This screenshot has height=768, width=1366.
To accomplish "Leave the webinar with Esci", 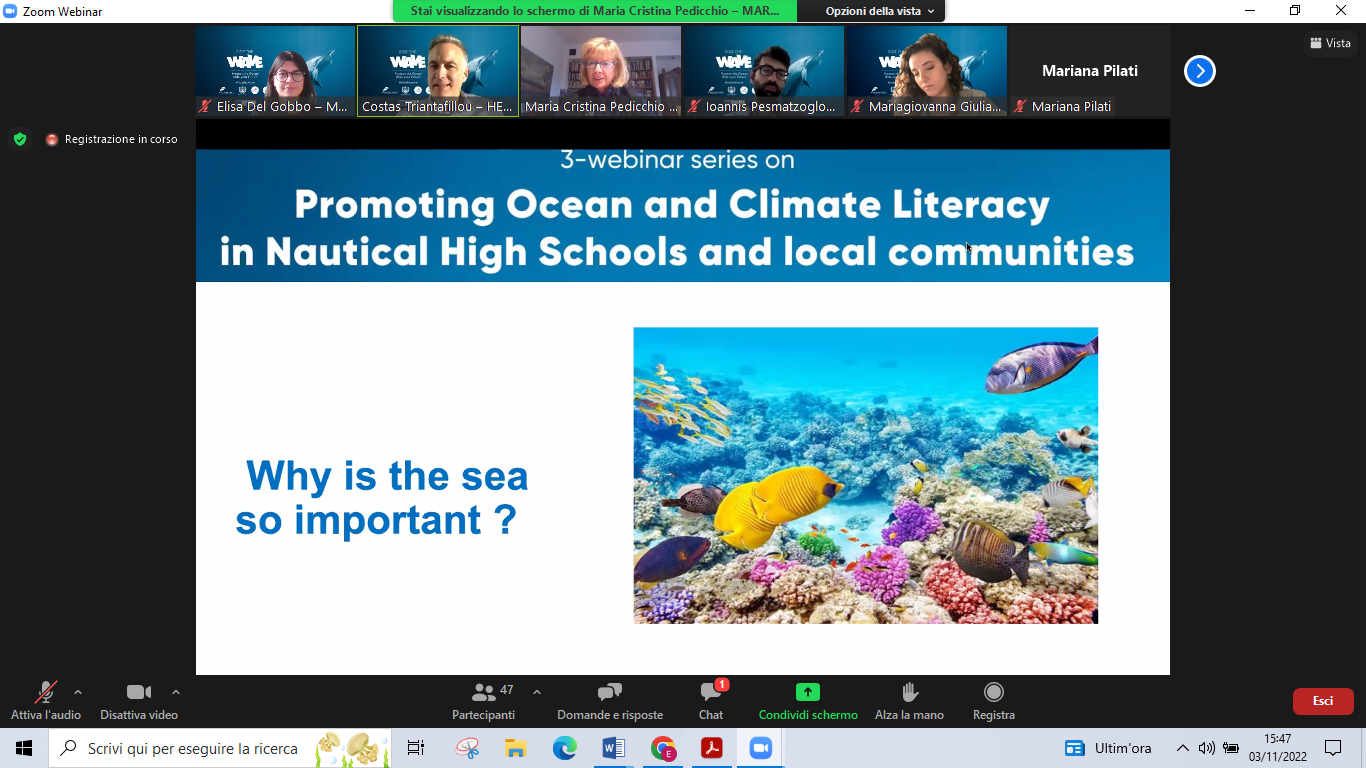I will [x=1322, y=701].
